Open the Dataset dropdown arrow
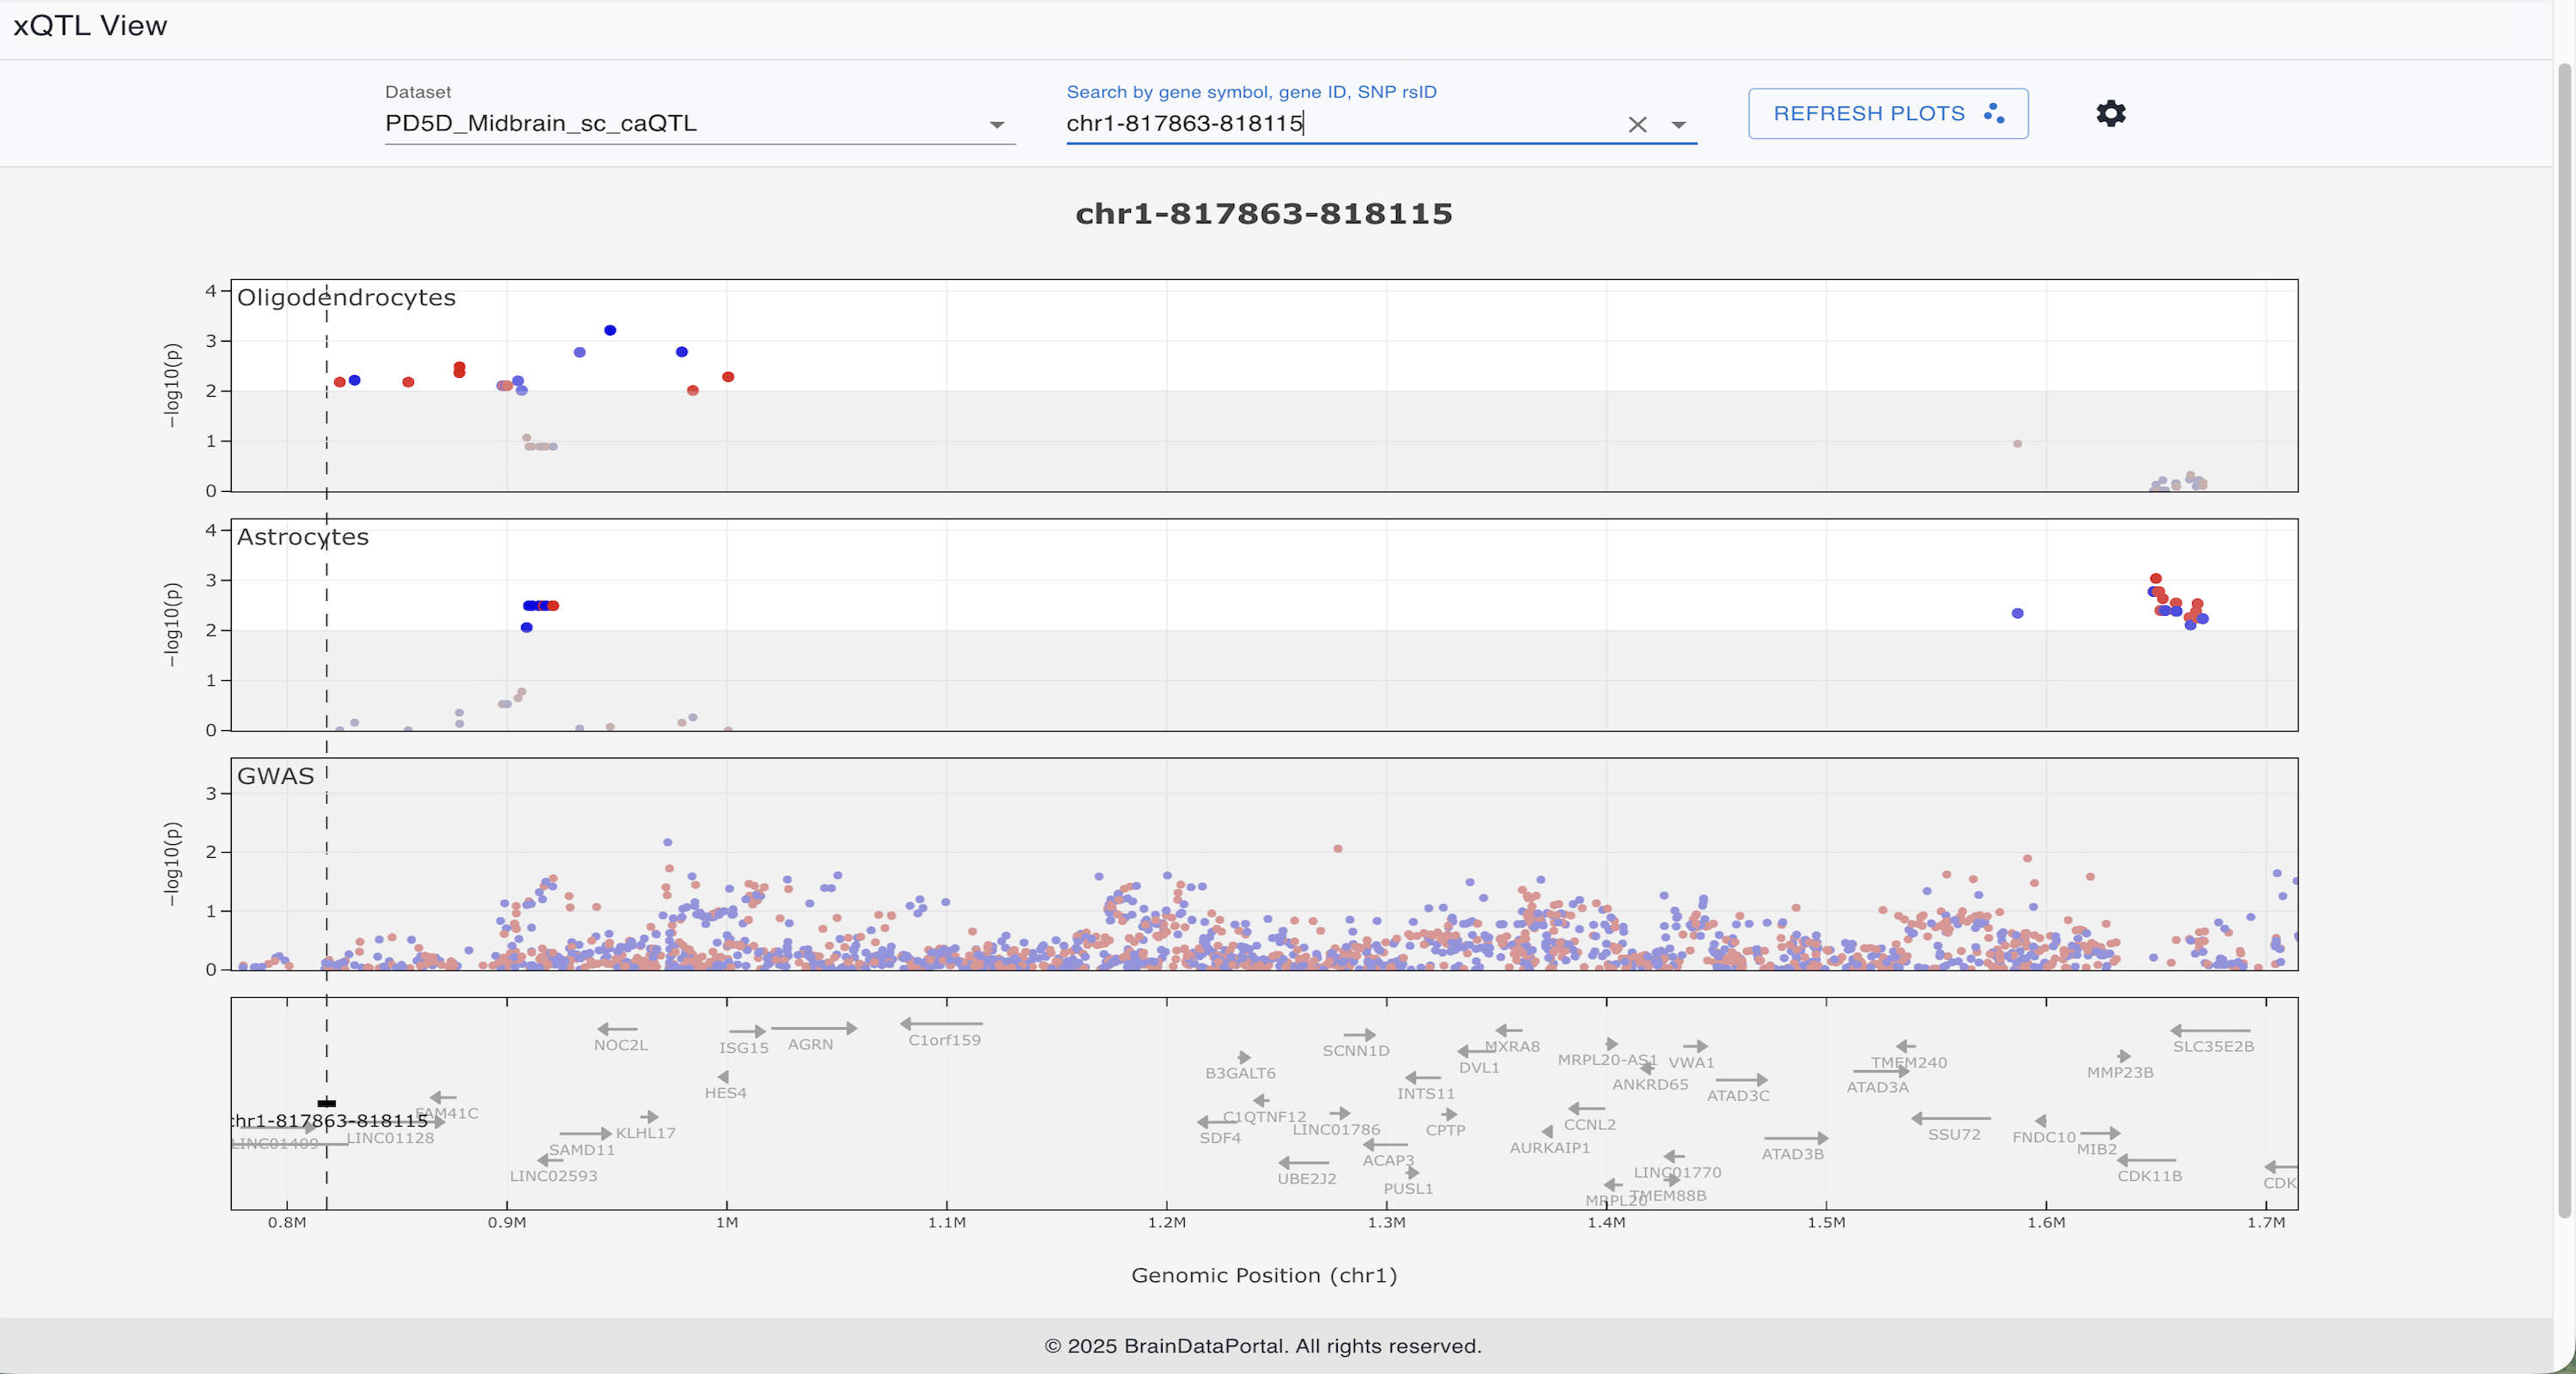Screen dimensions: 2576x1374 [x=996, y=125]
